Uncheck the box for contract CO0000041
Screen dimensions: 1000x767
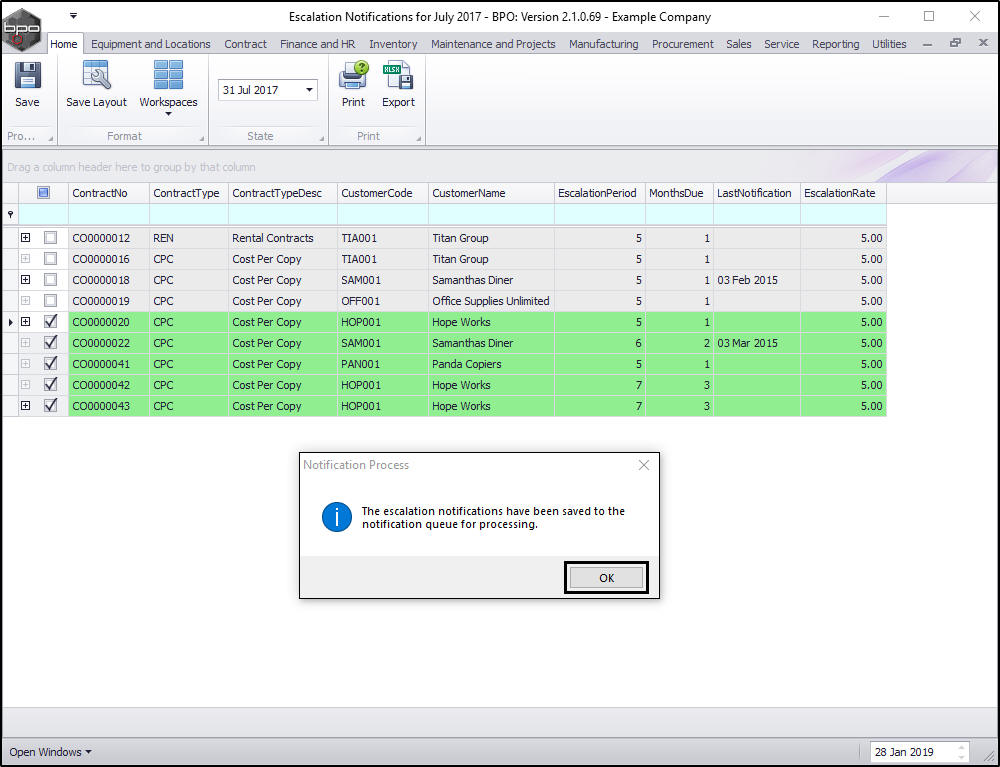[x=50, y=363]
